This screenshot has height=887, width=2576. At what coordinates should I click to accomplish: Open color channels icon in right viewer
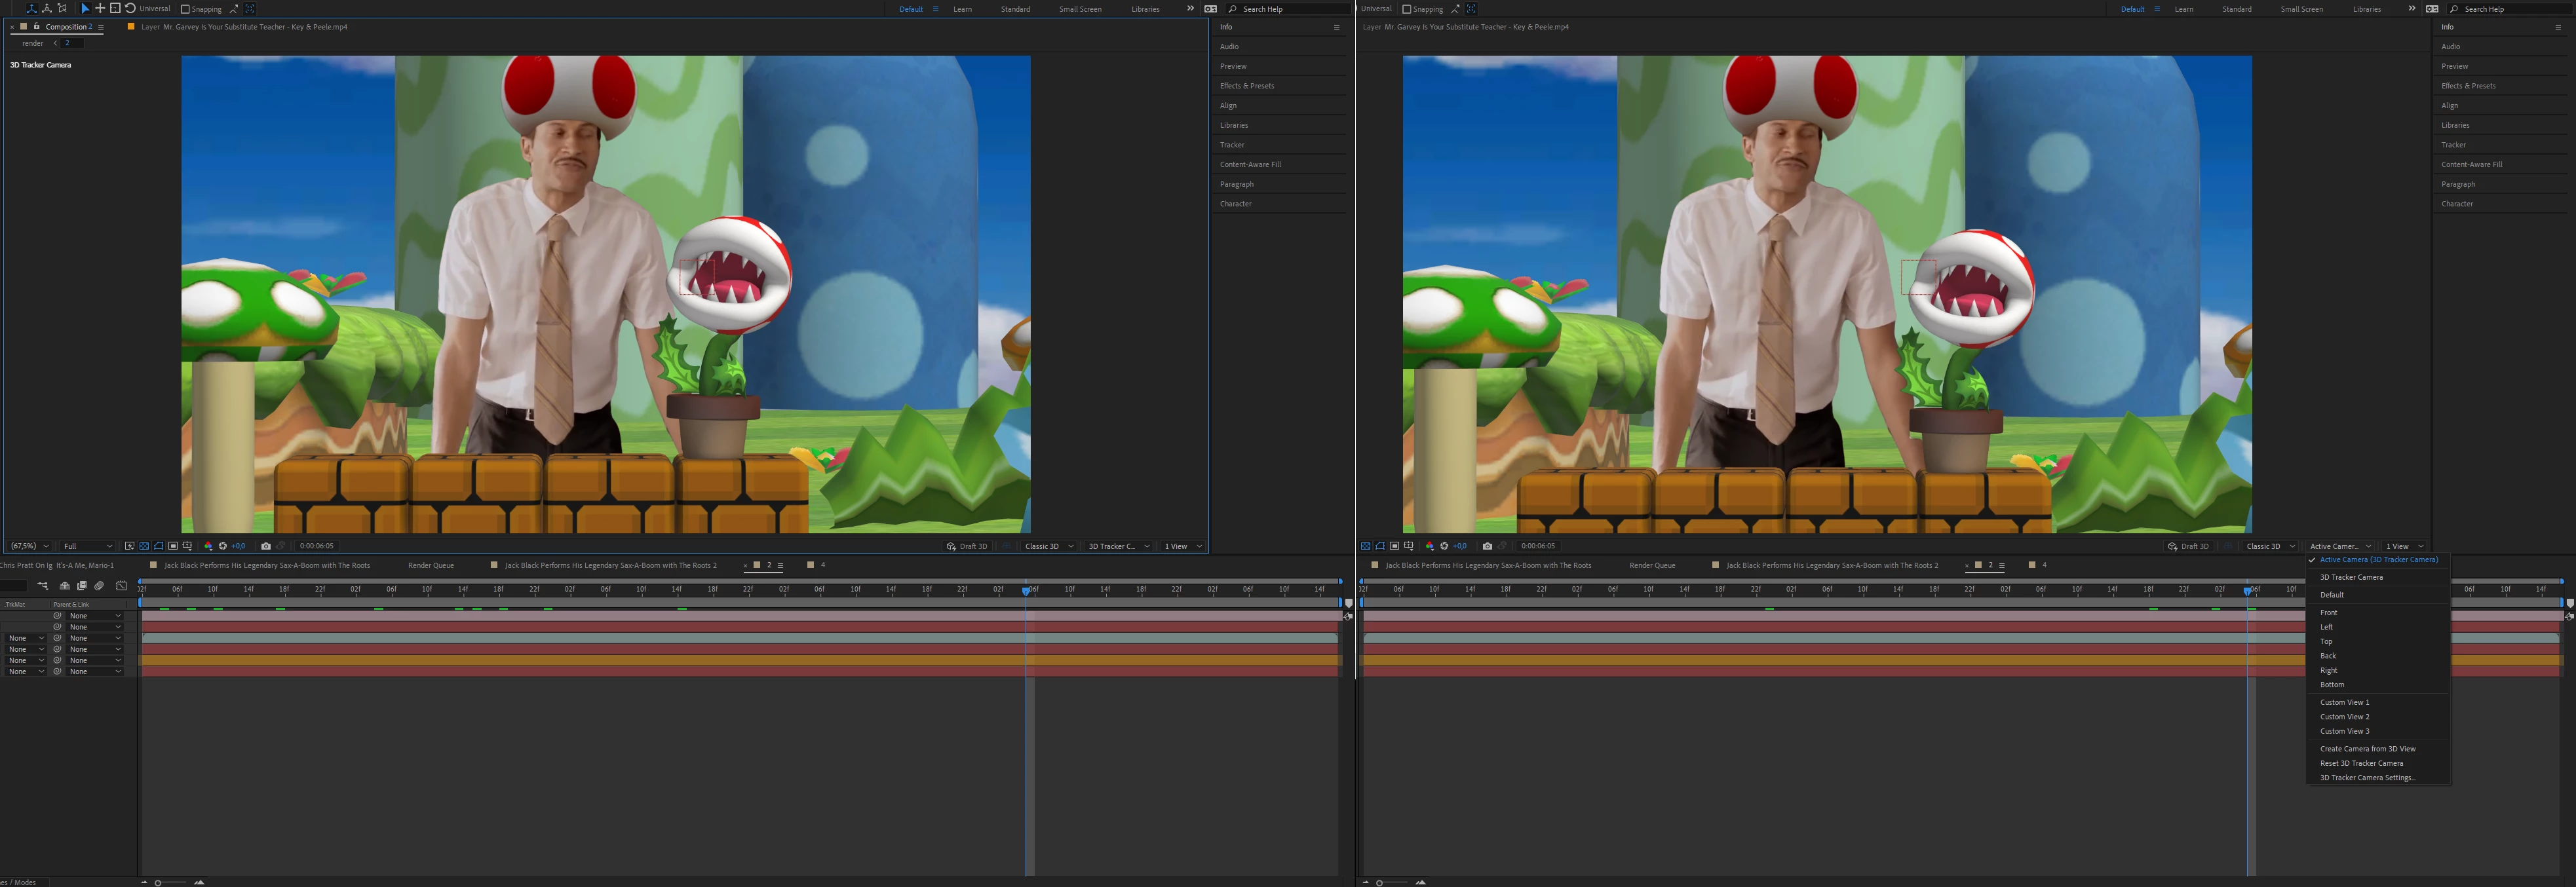[1430, 546]
